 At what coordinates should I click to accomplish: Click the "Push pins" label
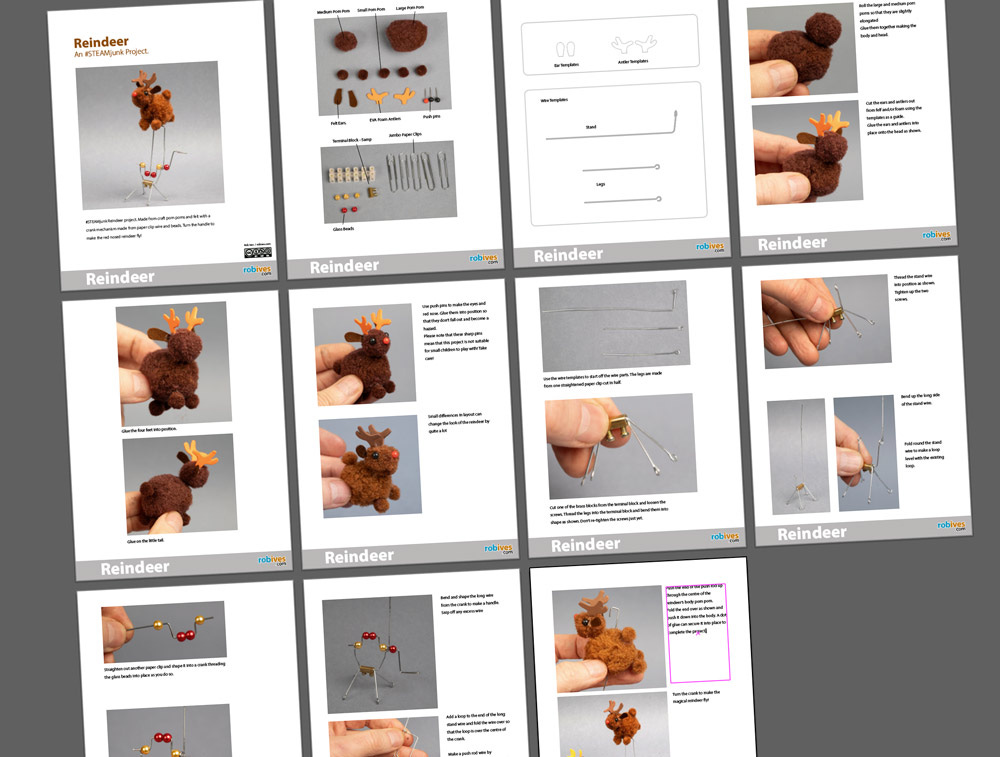pyautogui.click(x=432, y=117)
